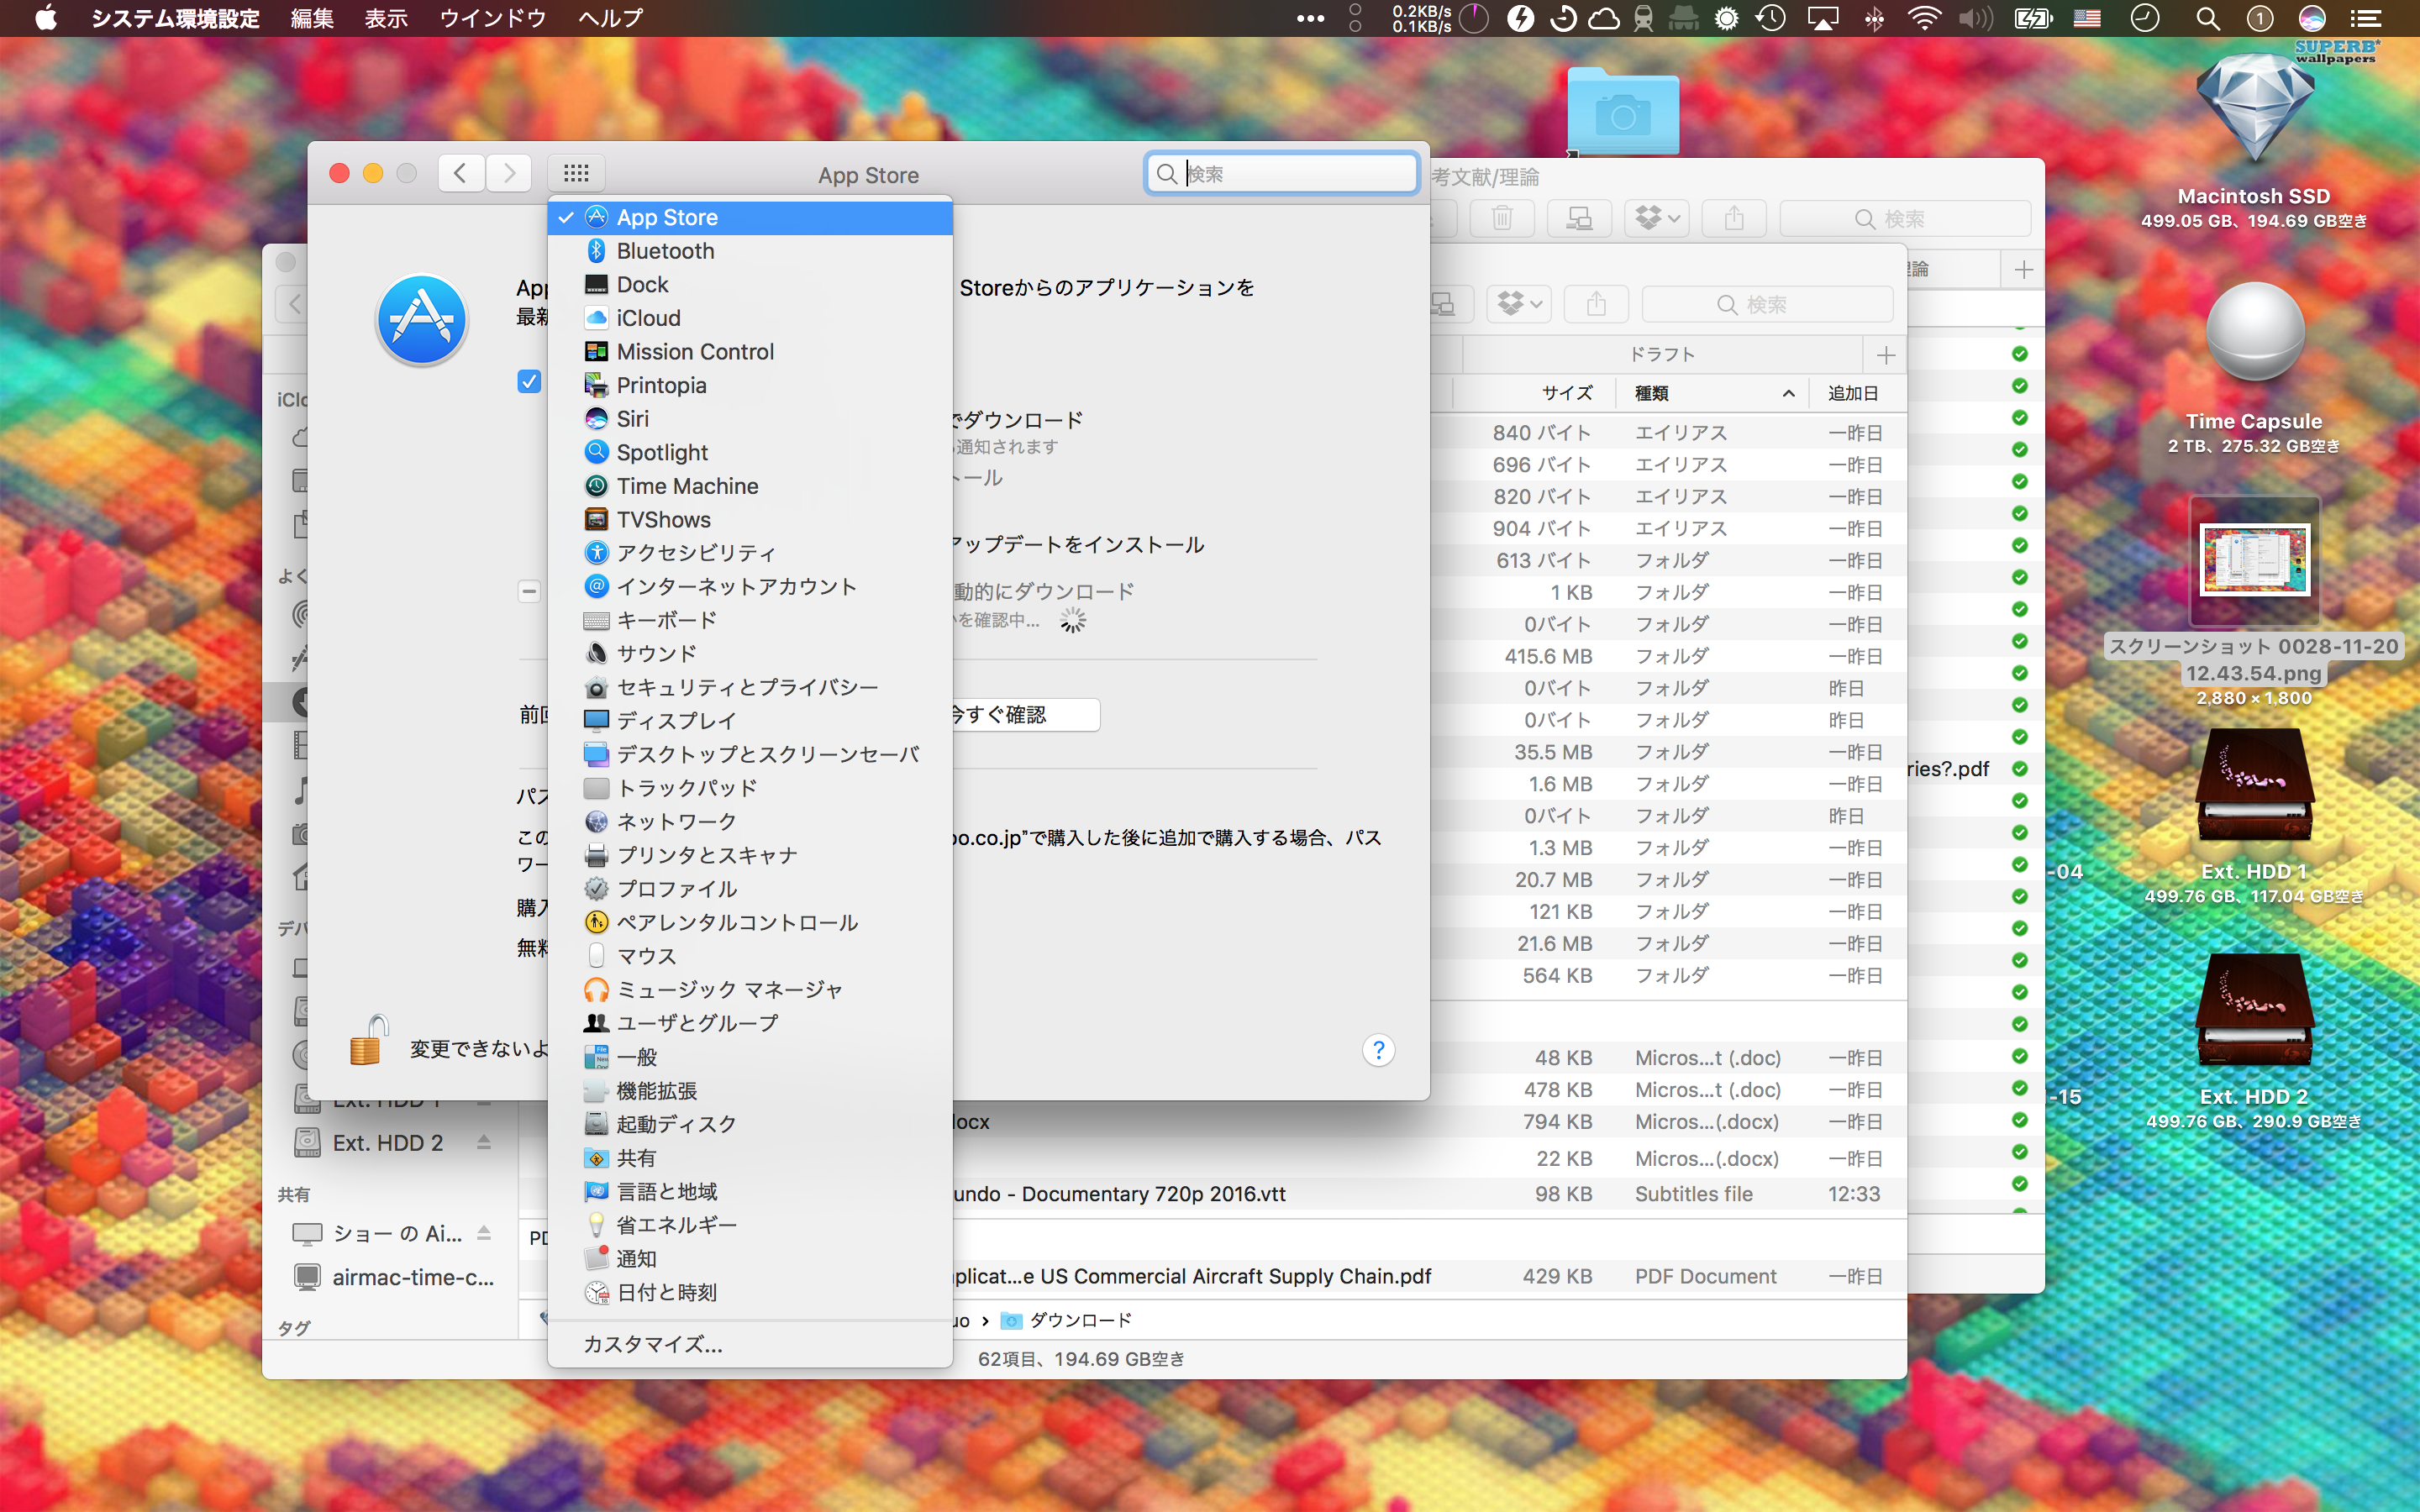Open the 表示 menu

[386, 18]
